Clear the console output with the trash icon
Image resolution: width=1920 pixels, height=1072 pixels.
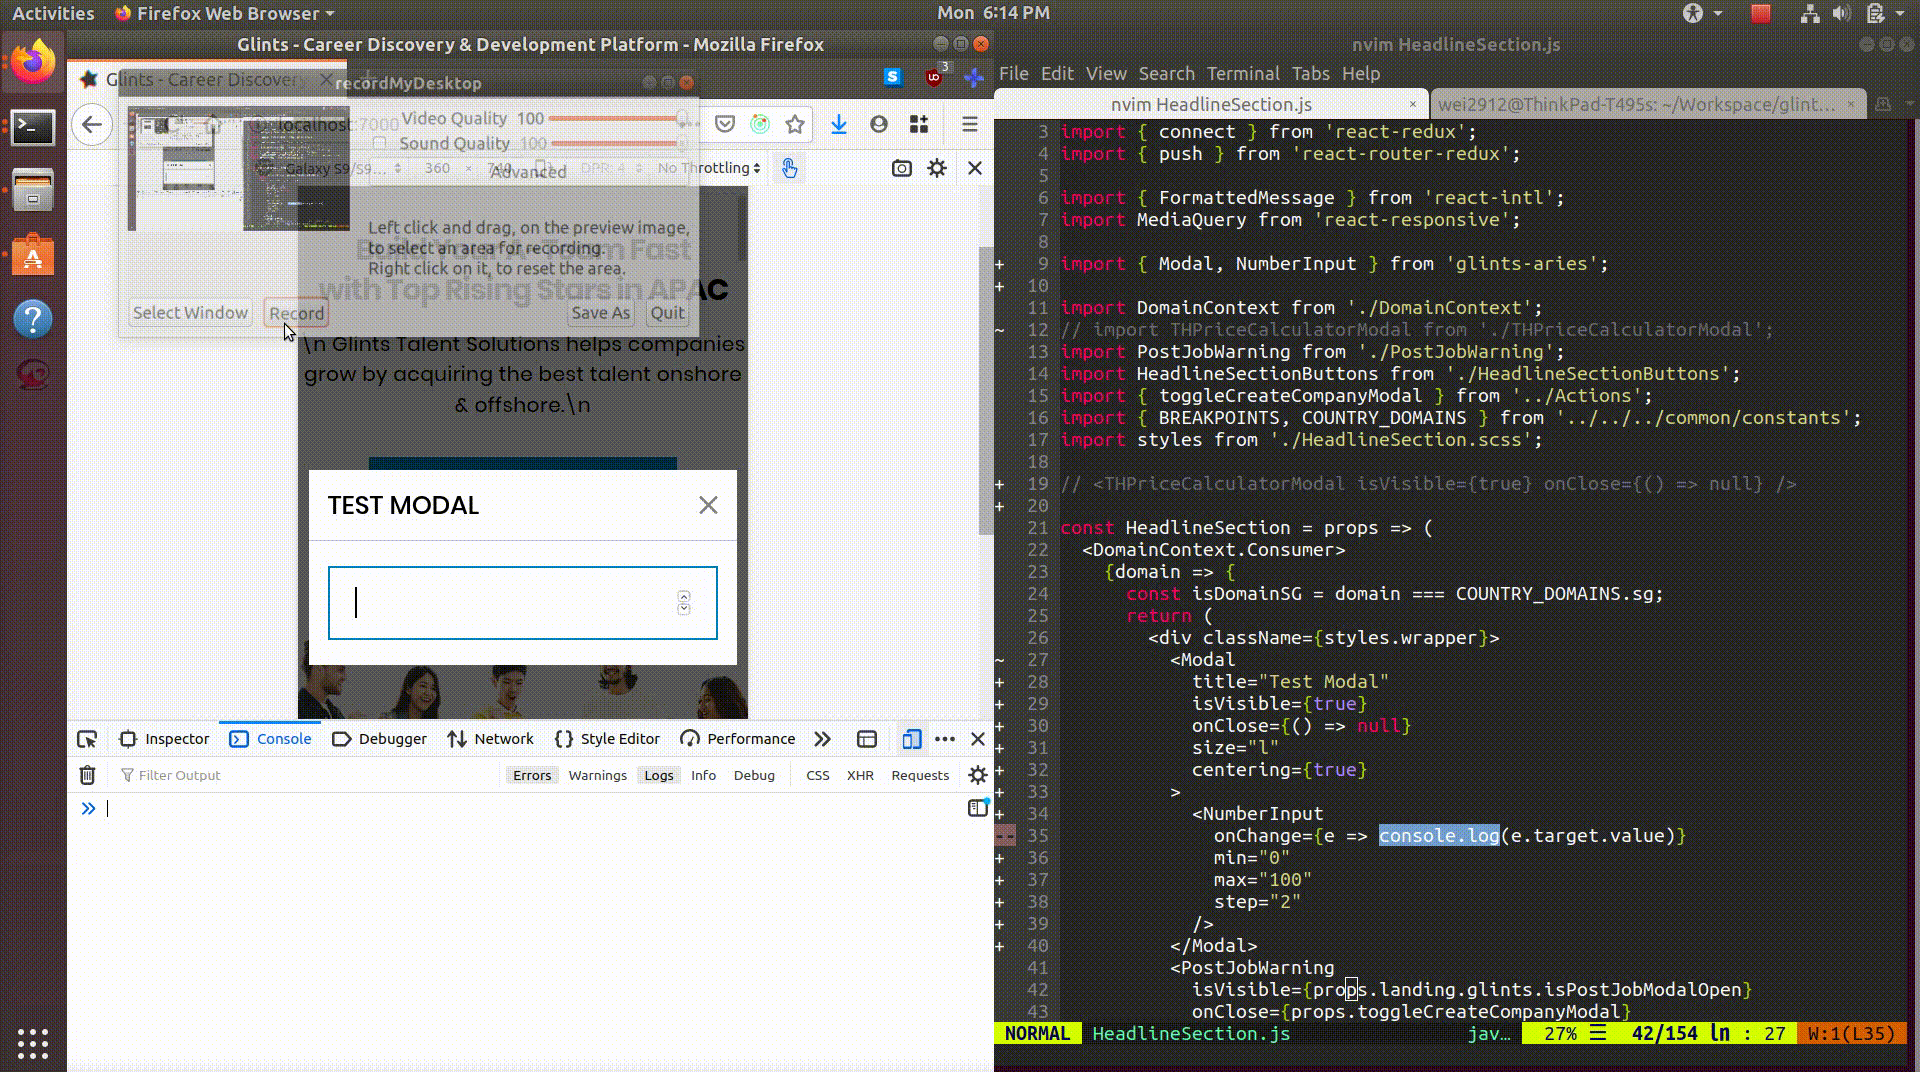87,775
